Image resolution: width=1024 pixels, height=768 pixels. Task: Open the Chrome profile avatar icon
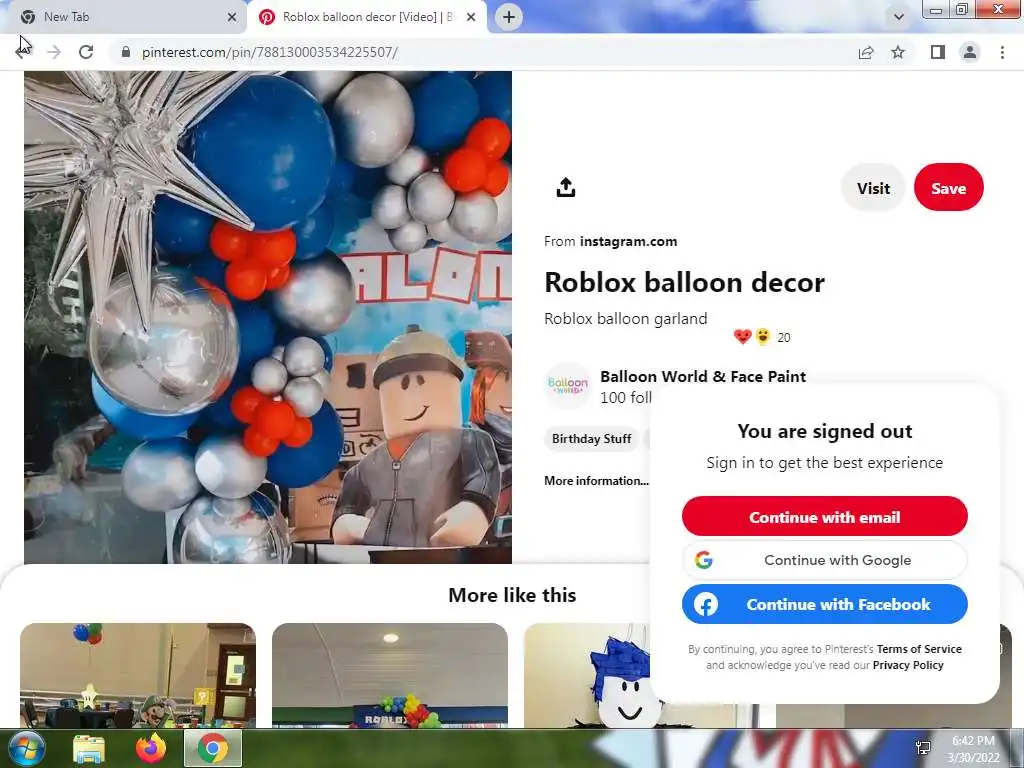[x=970, y=52]
